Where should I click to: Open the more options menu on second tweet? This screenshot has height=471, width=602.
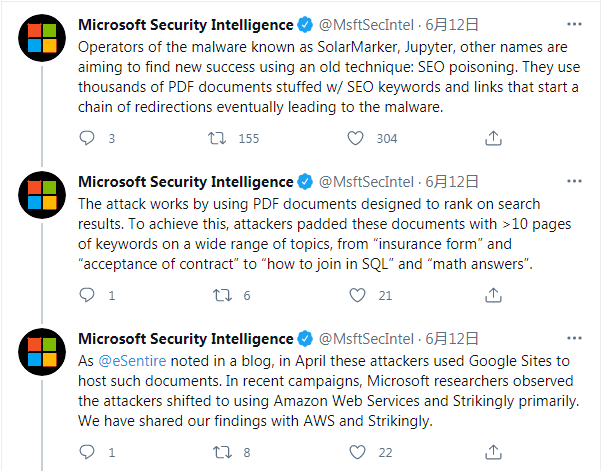point(574,181)
